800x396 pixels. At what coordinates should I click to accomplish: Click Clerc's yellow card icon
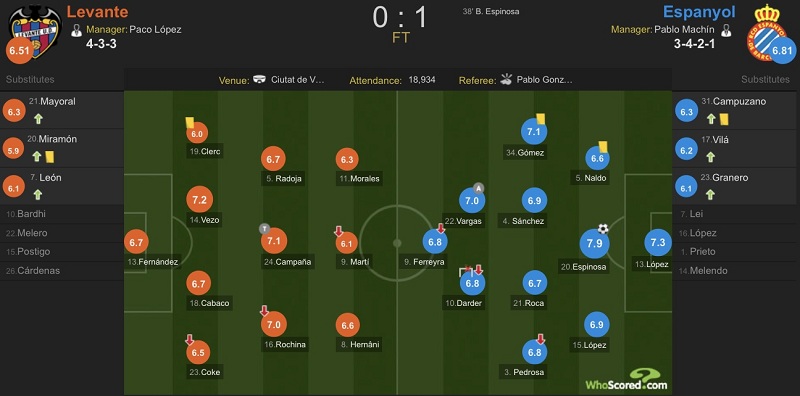(190, 122)
